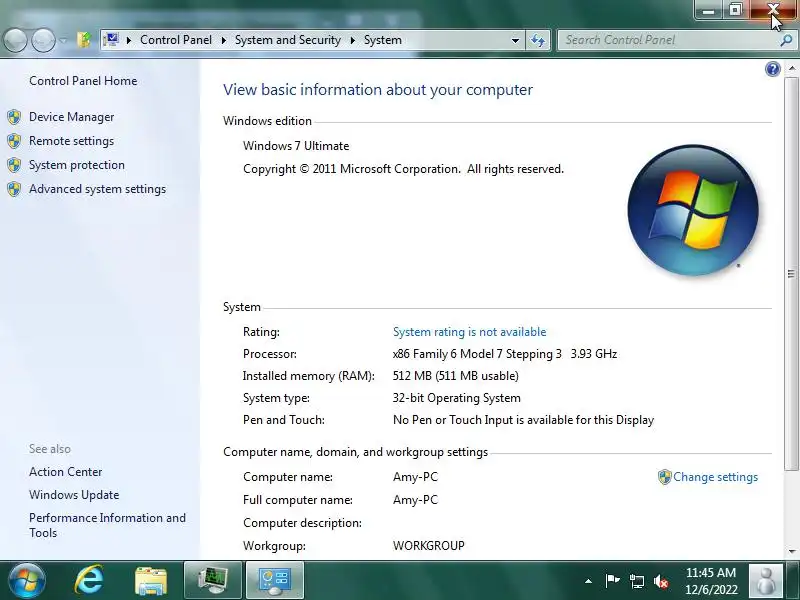Click the Refresh button beside address bar
800x600 pixels.
click(538, 40)
